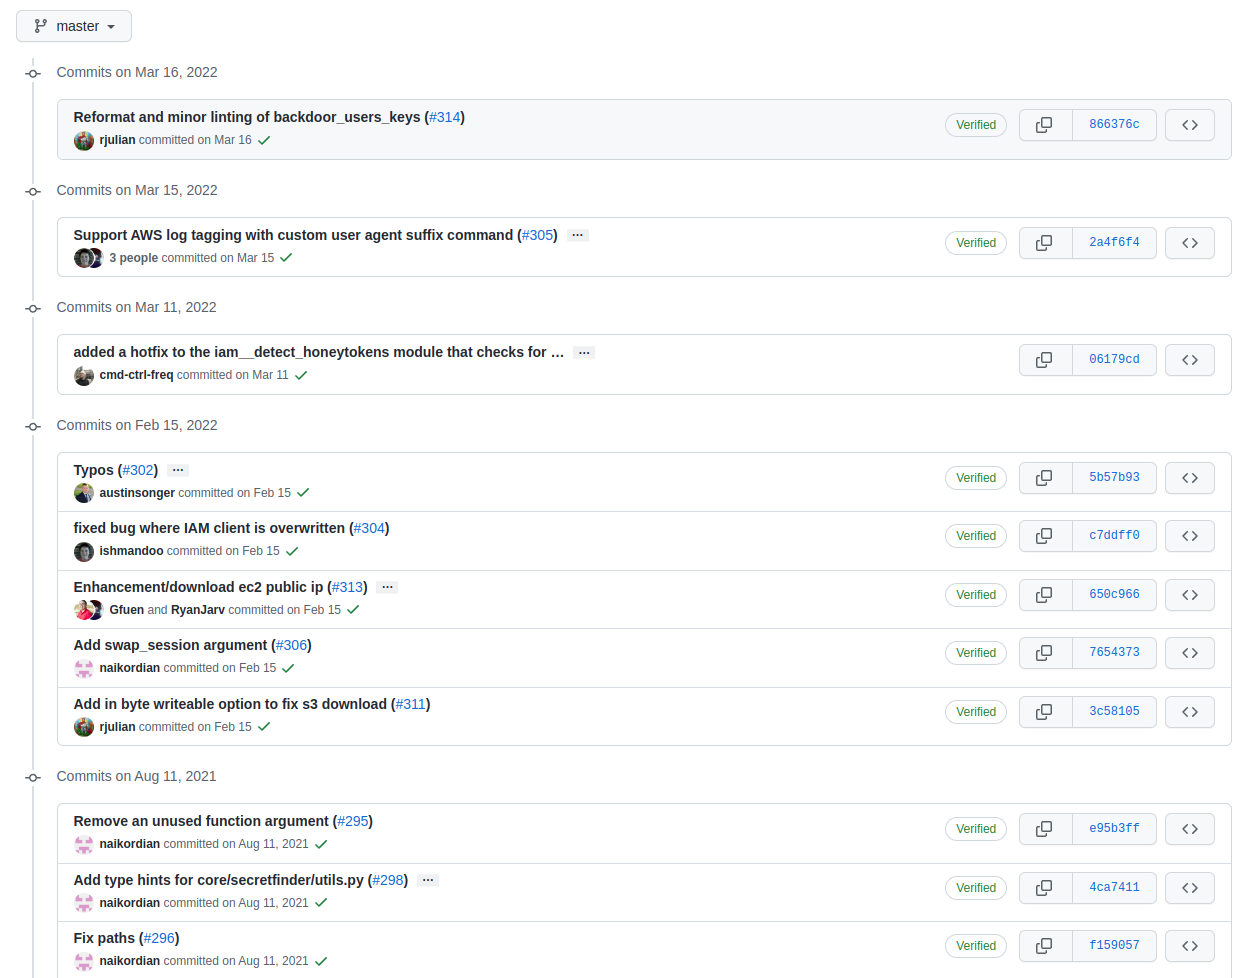Expand description of Add type hints commit
Viewport: 1250px width, 978px height.
click(x=428, y=880)
